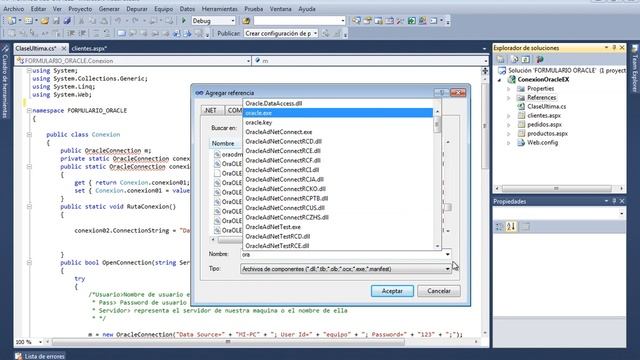Click the Alphabetical sort icon in Propiedades
This screenshot has height=360, width=640.
[511, 227]
